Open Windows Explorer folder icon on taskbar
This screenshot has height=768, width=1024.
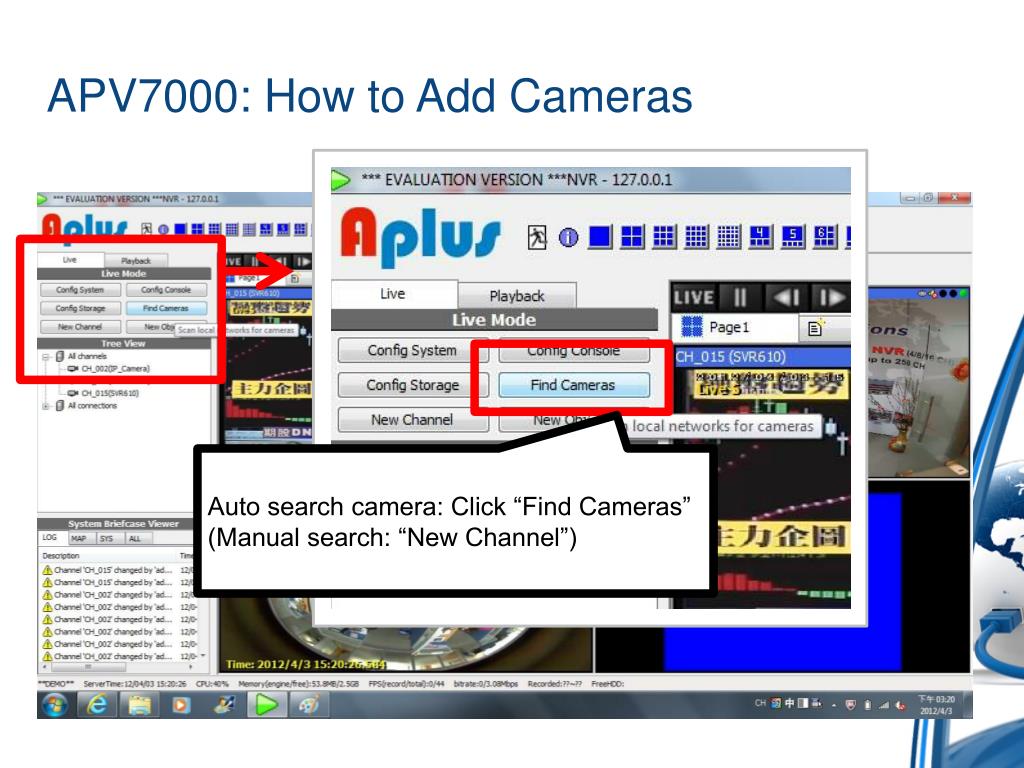pos(139,705)
